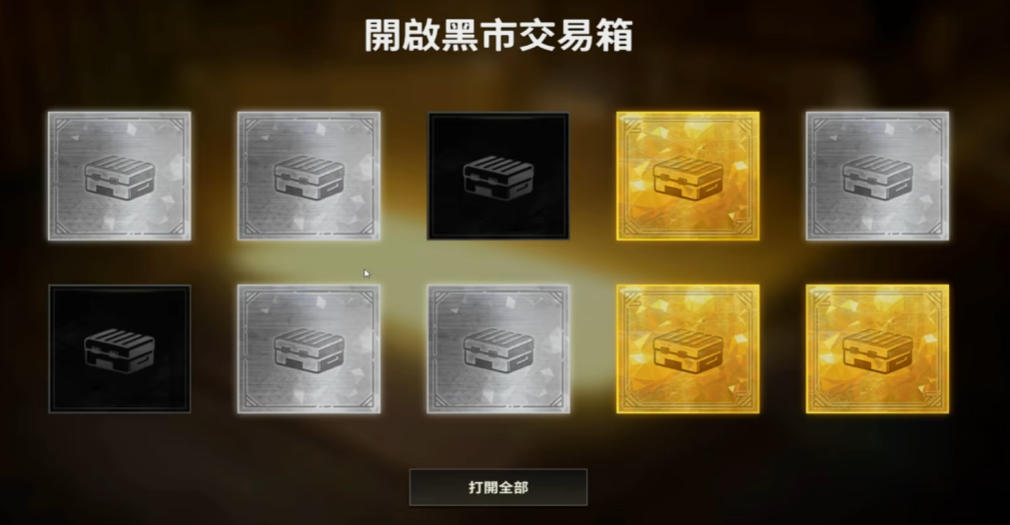Screen dimensions: 1010x525
Task: Click the 開啟黑市交易箱 title heading
Action: pos(498,35)
